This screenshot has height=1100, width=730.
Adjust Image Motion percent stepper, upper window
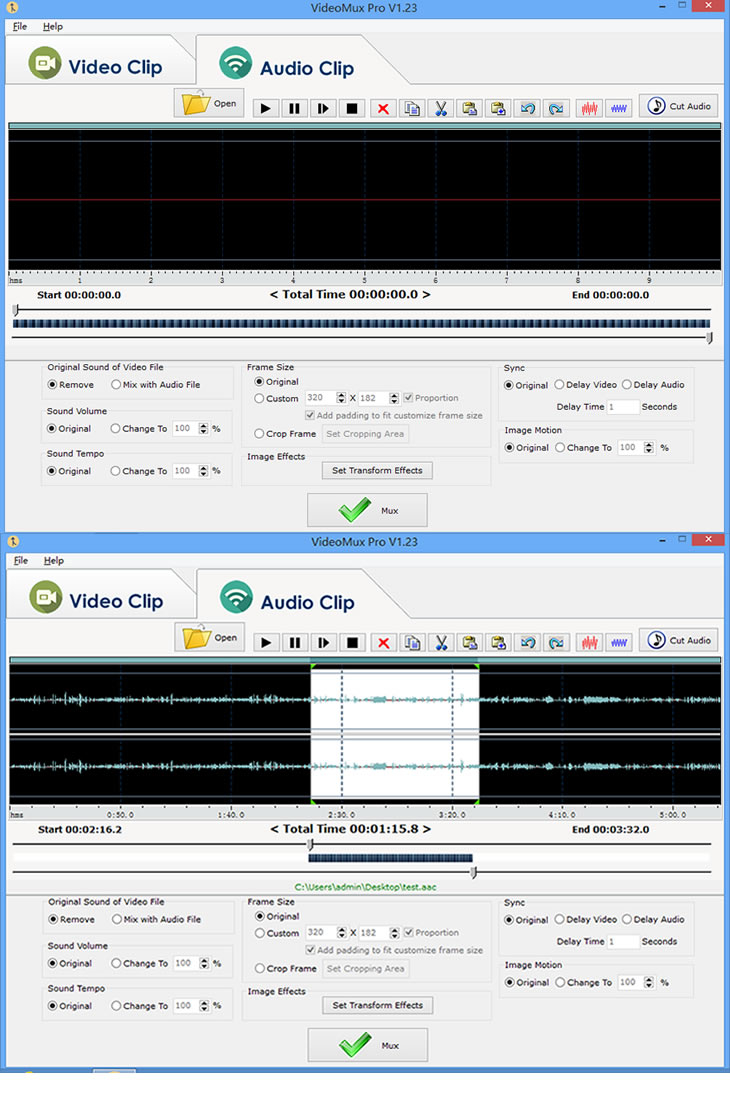649,447
